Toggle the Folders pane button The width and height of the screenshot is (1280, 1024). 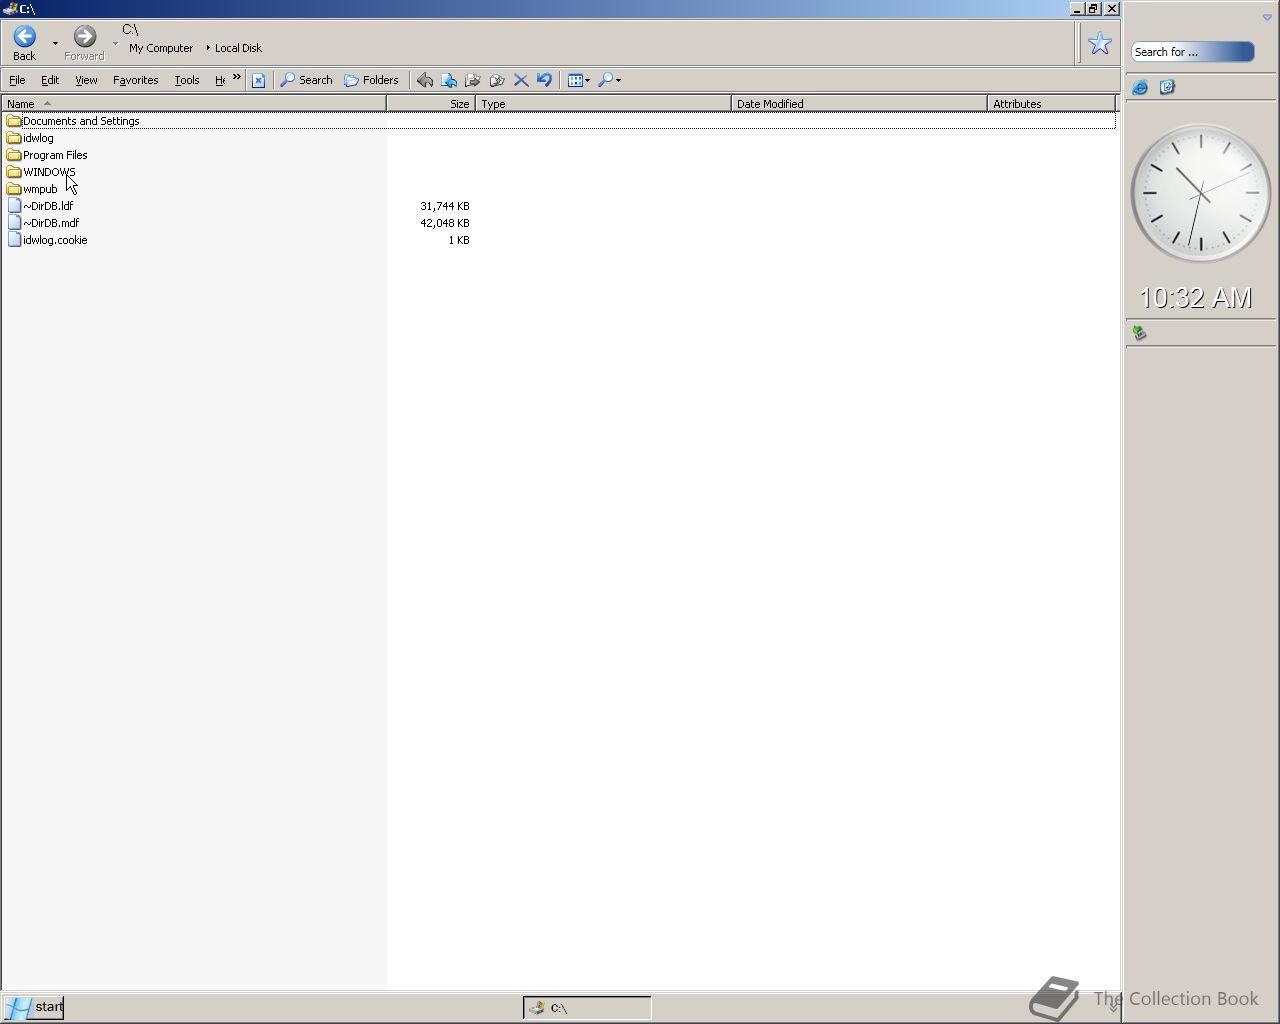(x=371, y=80)
